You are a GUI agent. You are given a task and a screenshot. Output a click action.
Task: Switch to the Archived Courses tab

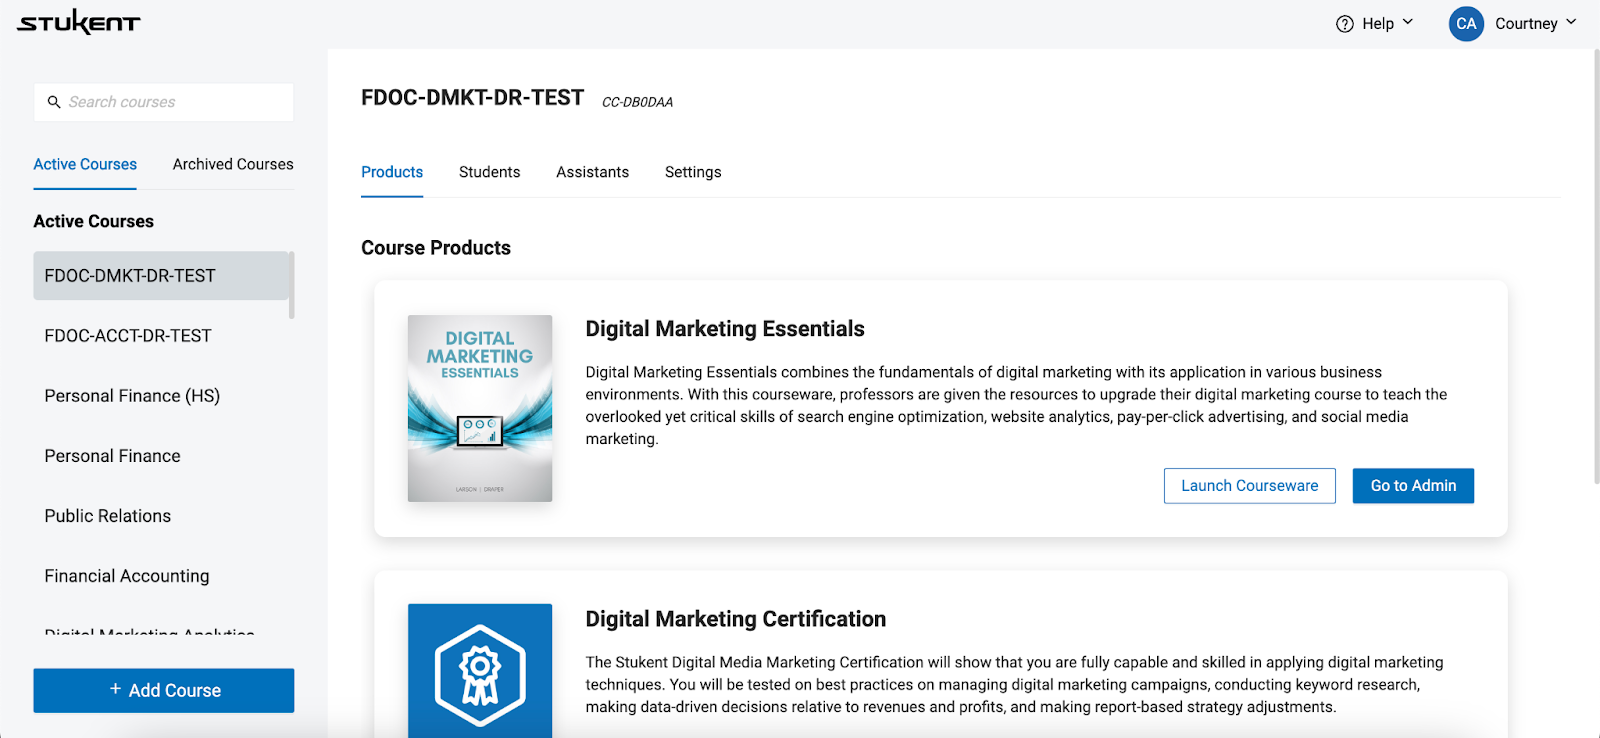click(x=233, y=165)
